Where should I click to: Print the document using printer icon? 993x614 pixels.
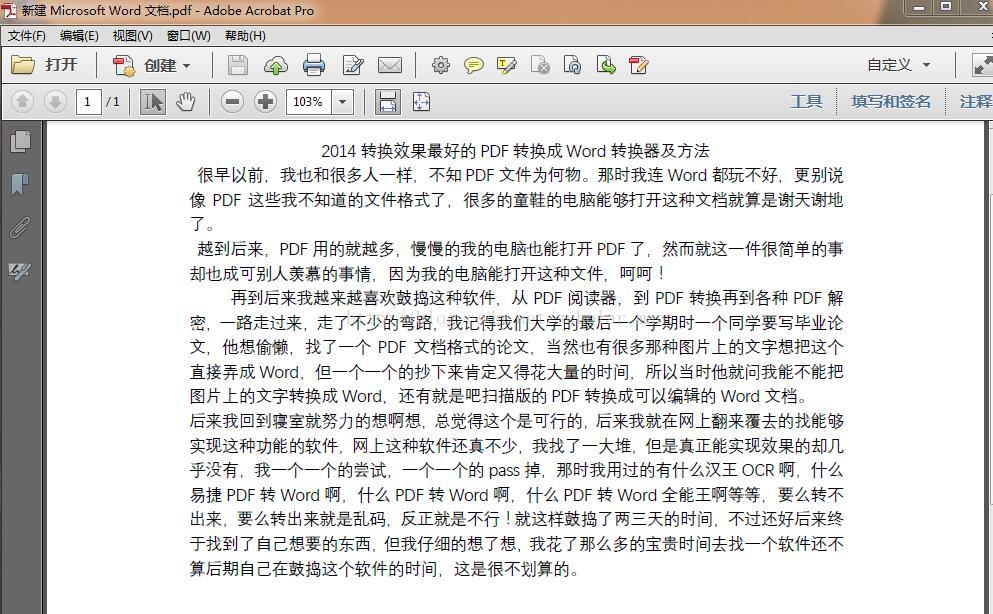pyautogui.click(x=314, y=65)
